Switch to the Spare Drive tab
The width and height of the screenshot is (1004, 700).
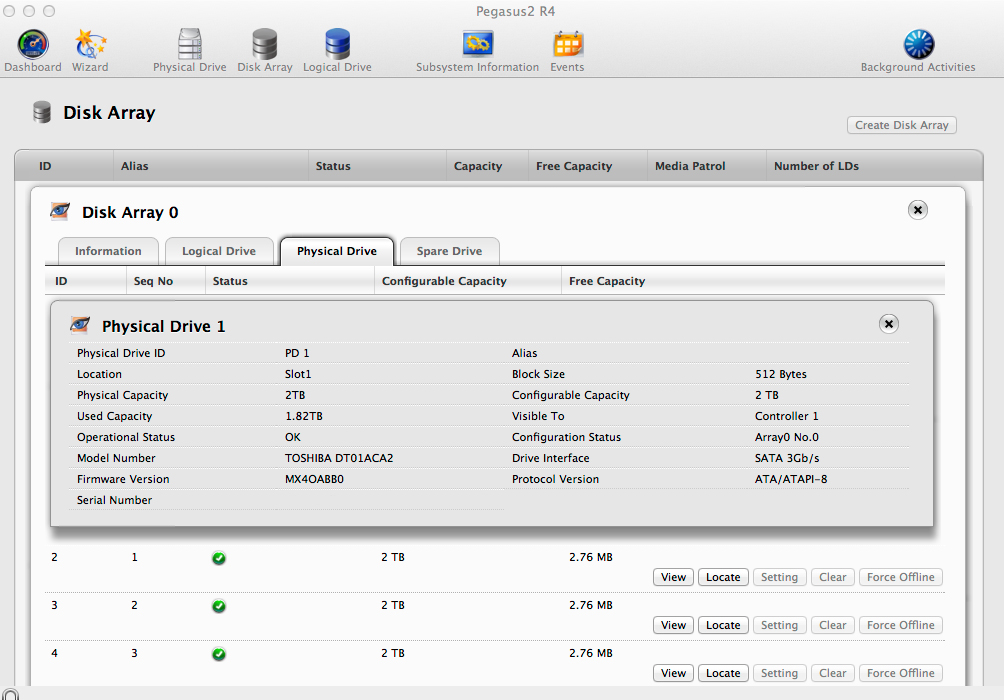[x=449, y=251]
